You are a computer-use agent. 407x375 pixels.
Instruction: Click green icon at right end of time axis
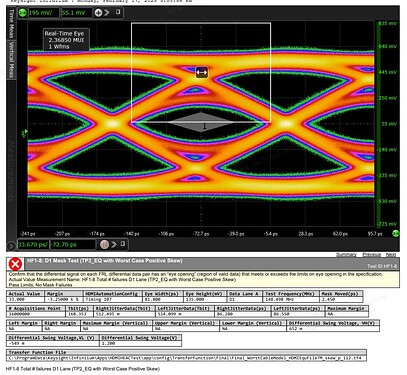[x=395, y=233]
